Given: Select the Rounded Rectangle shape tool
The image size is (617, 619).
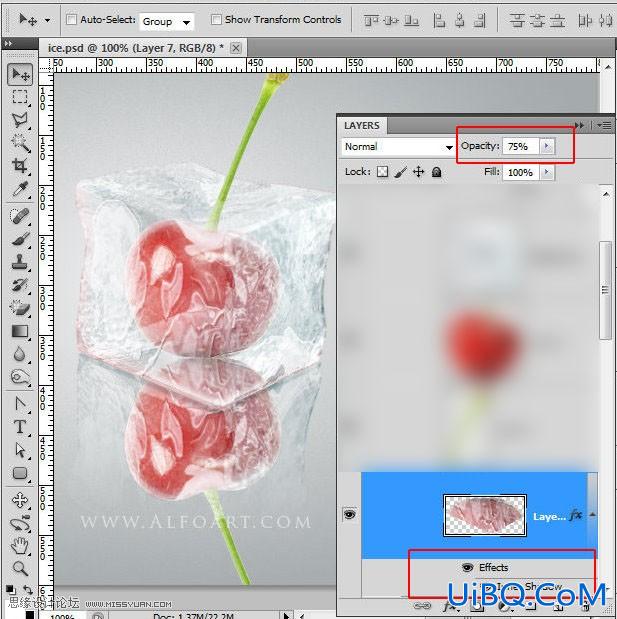Looking at the screenshot, I should point(20,473).
